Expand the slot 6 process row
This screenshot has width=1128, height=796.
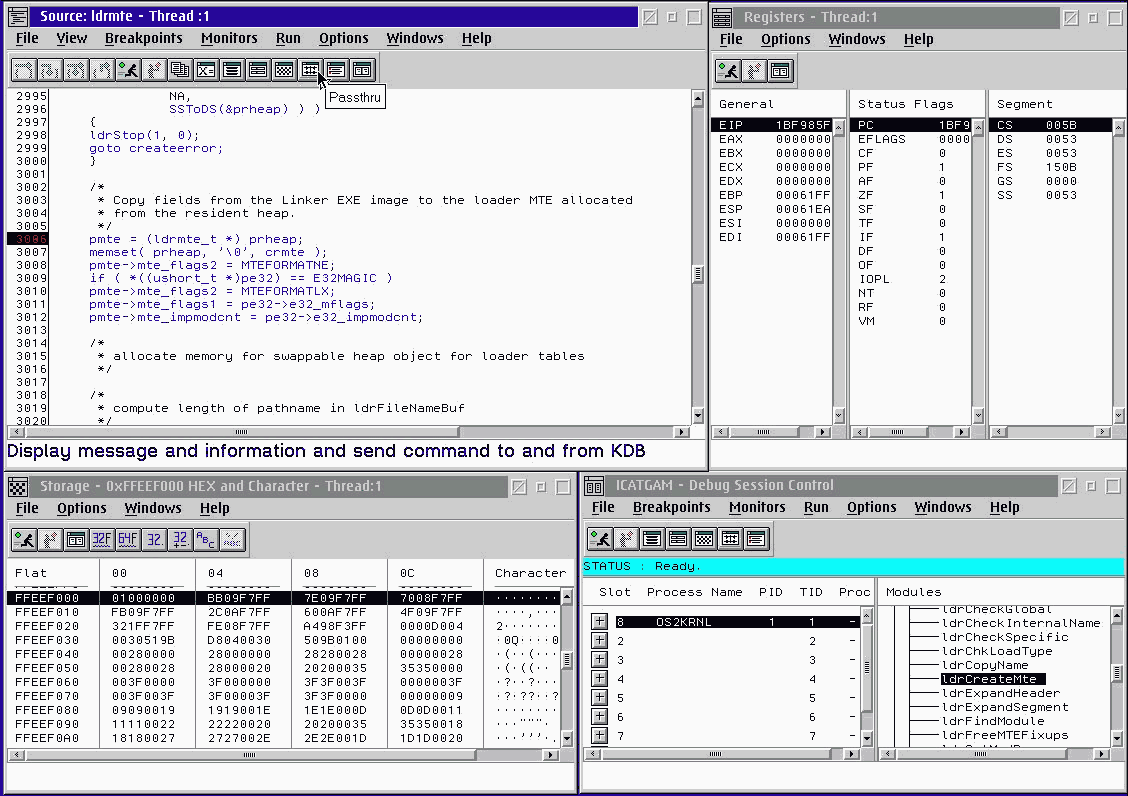coord(599,717)
